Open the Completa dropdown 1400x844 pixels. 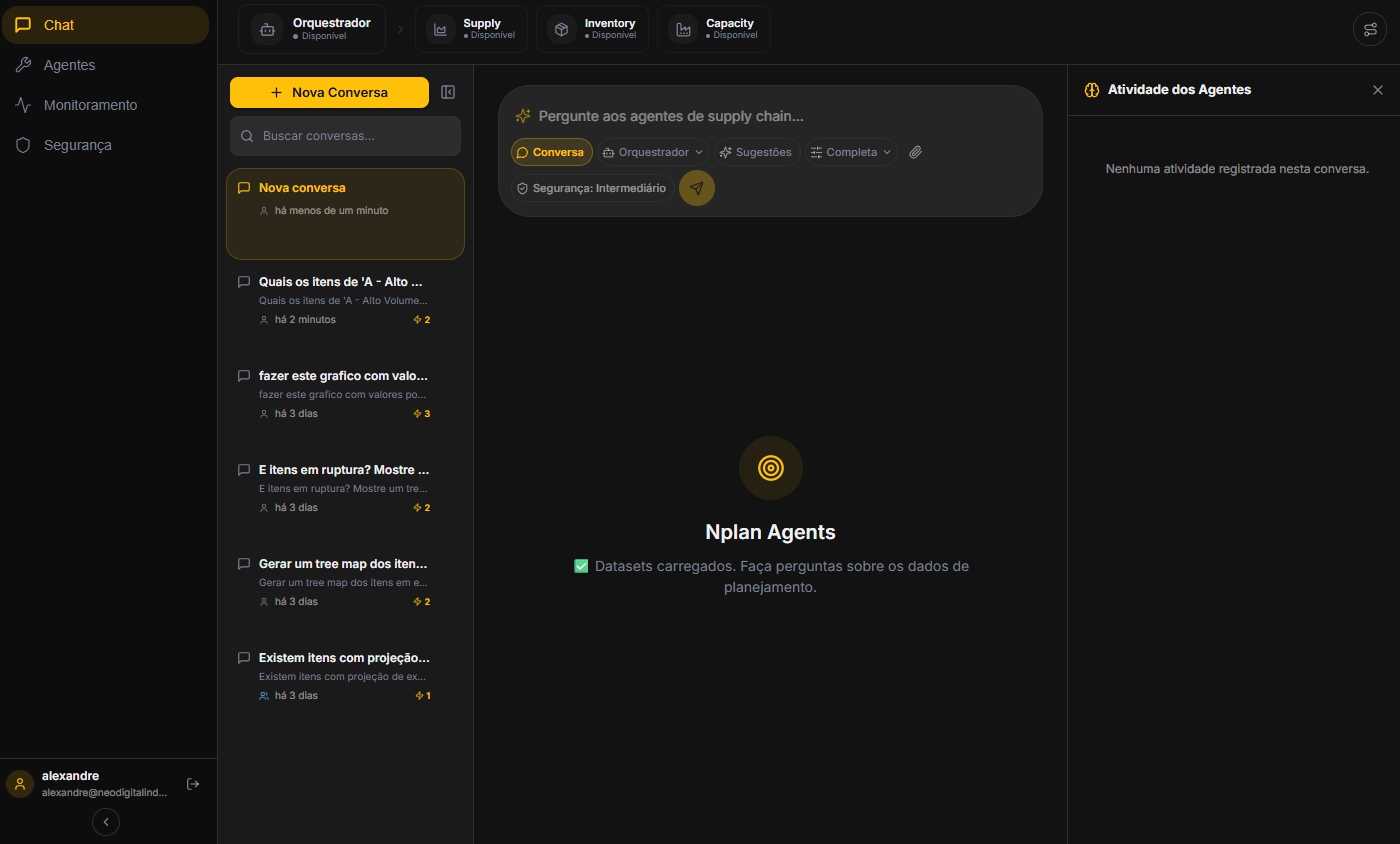point(851,152)
